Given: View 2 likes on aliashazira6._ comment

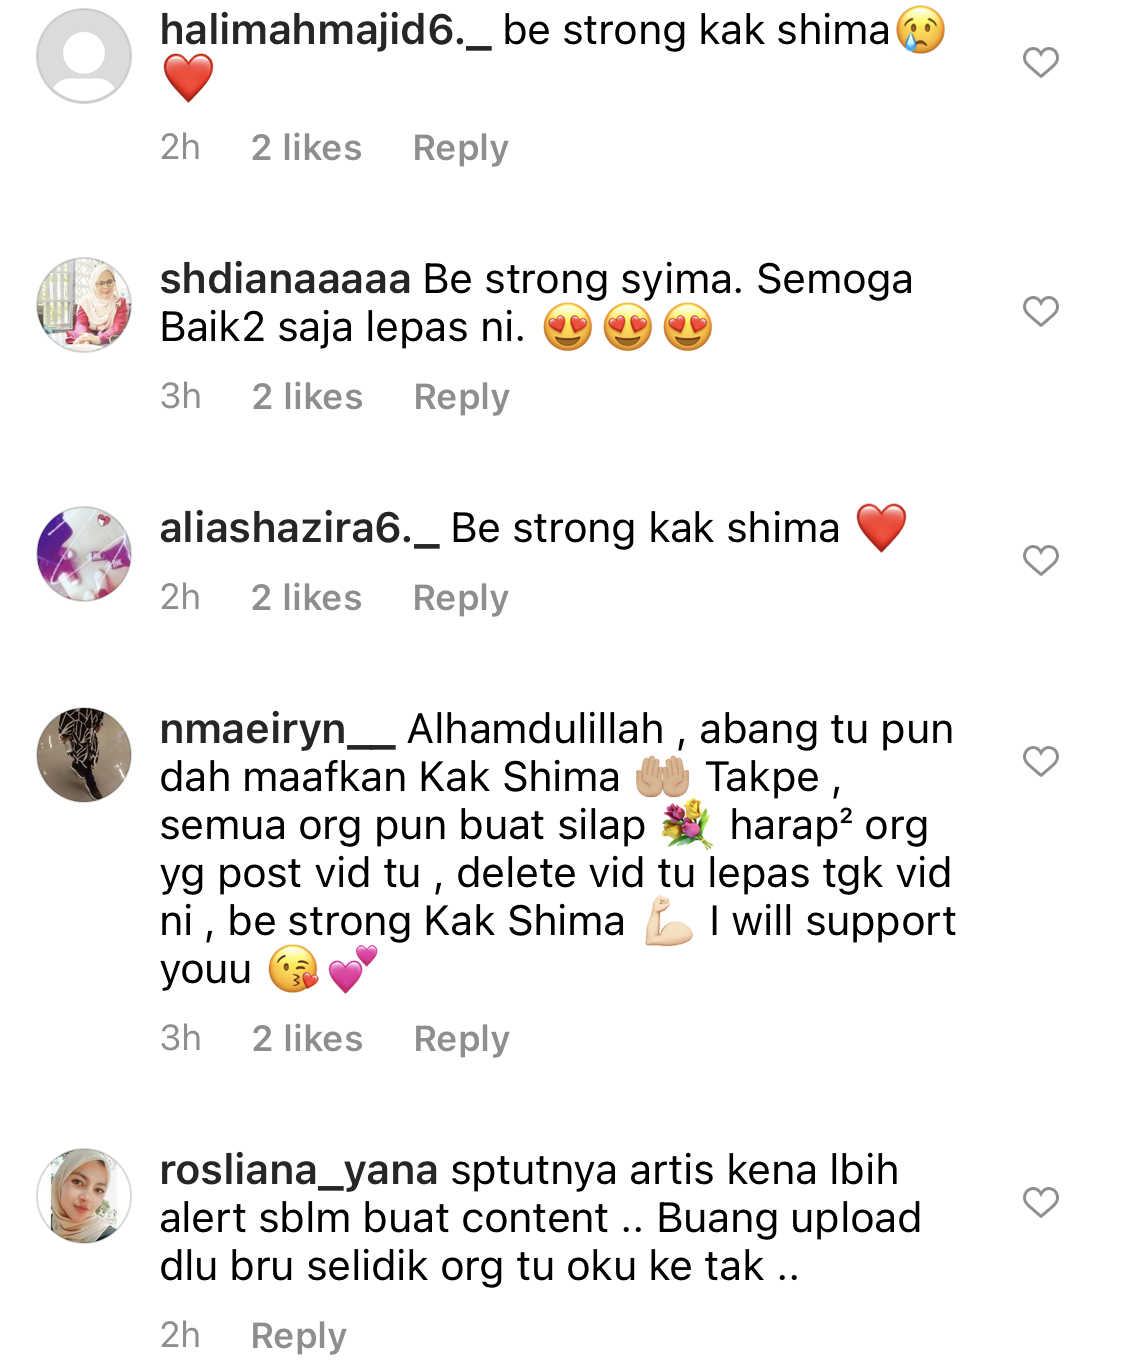Looking at the screenshot, I should click(x=306, y=598).
